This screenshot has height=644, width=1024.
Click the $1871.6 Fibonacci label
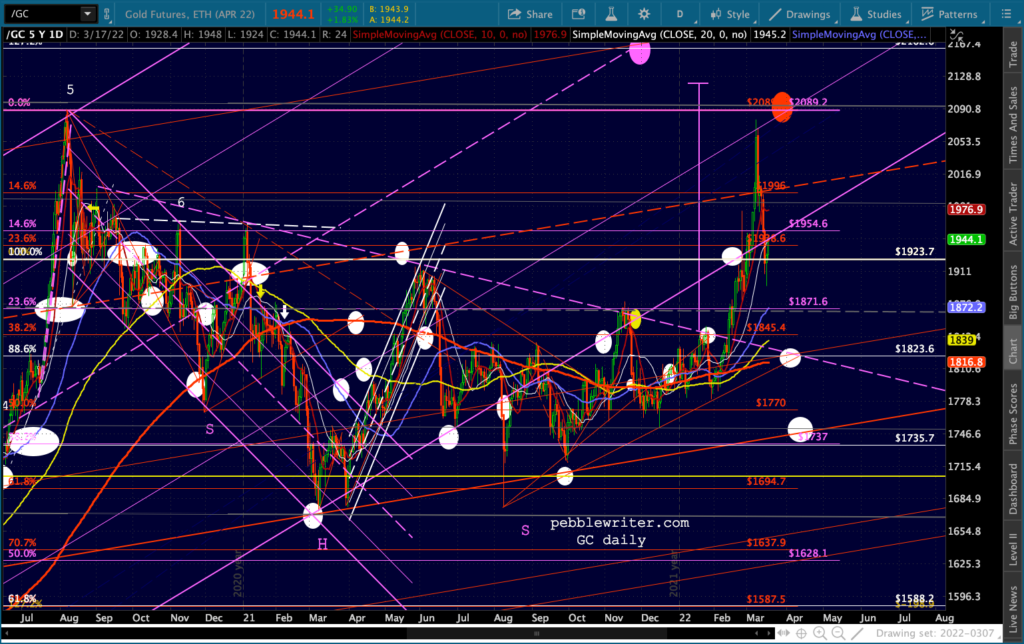(x=808, y=302)
